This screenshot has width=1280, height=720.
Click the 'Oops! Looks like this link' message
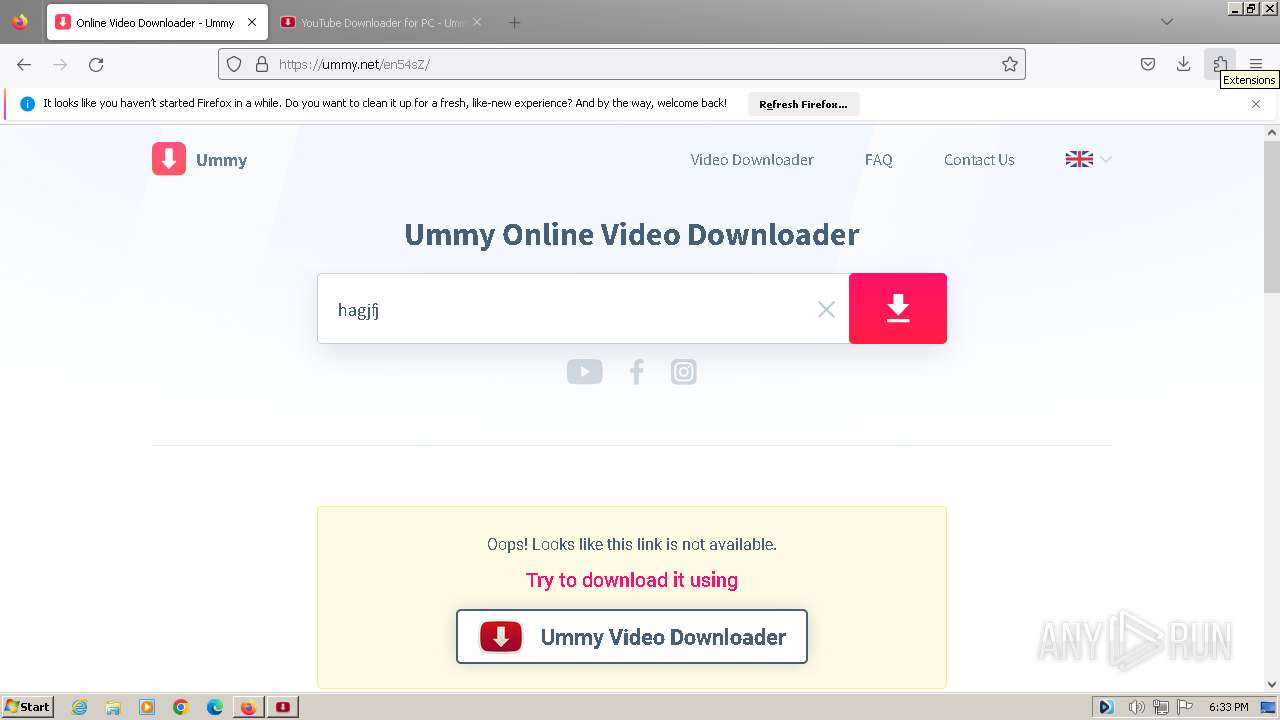coord(632,544)
